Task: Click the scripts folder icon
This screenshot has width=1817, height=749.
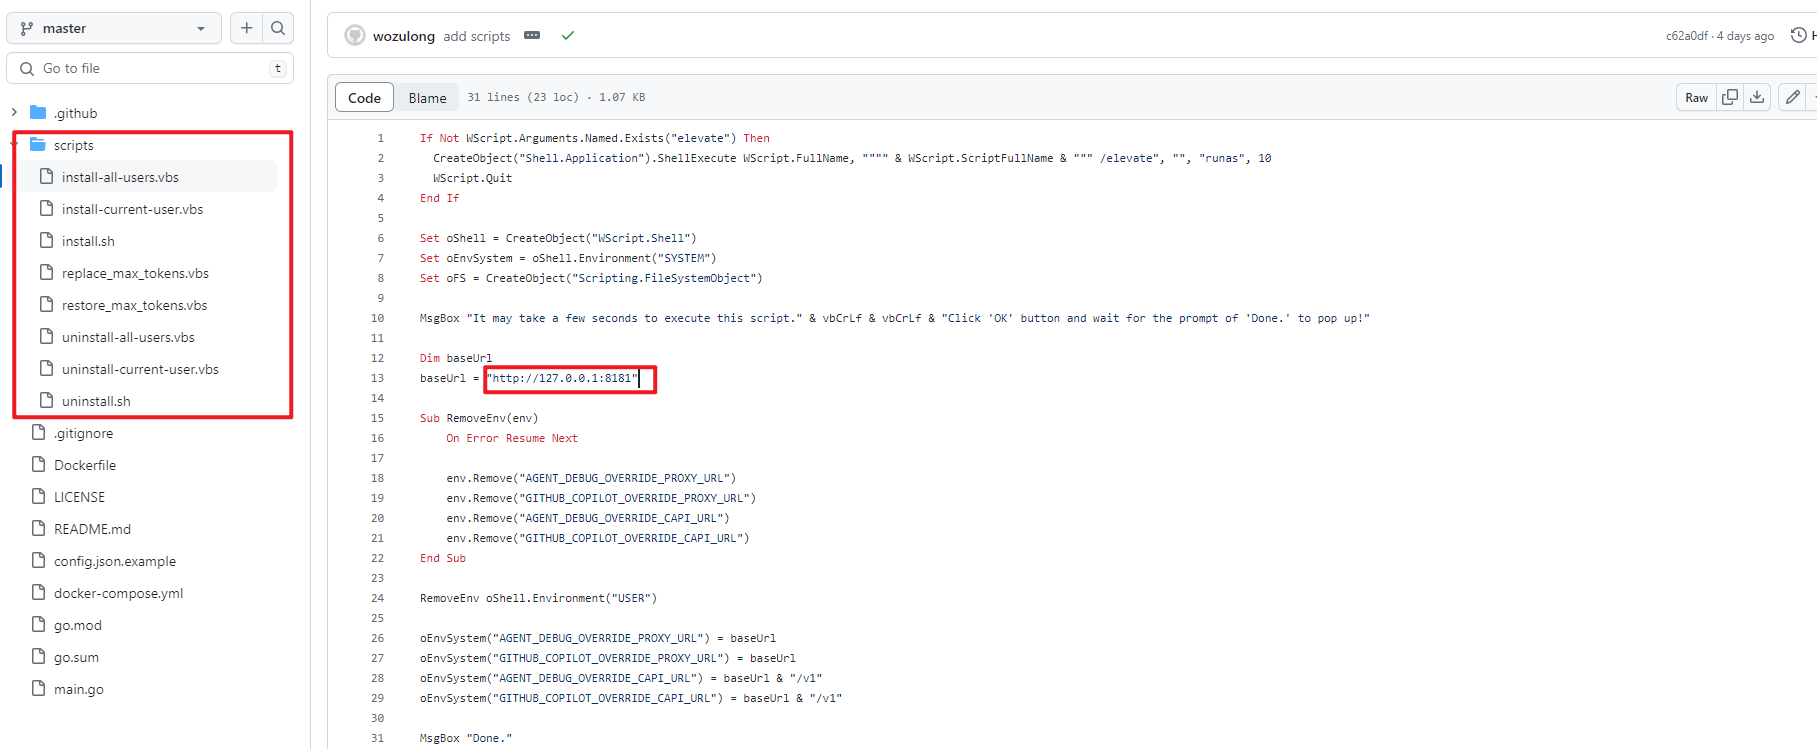Action: point(38,144)
